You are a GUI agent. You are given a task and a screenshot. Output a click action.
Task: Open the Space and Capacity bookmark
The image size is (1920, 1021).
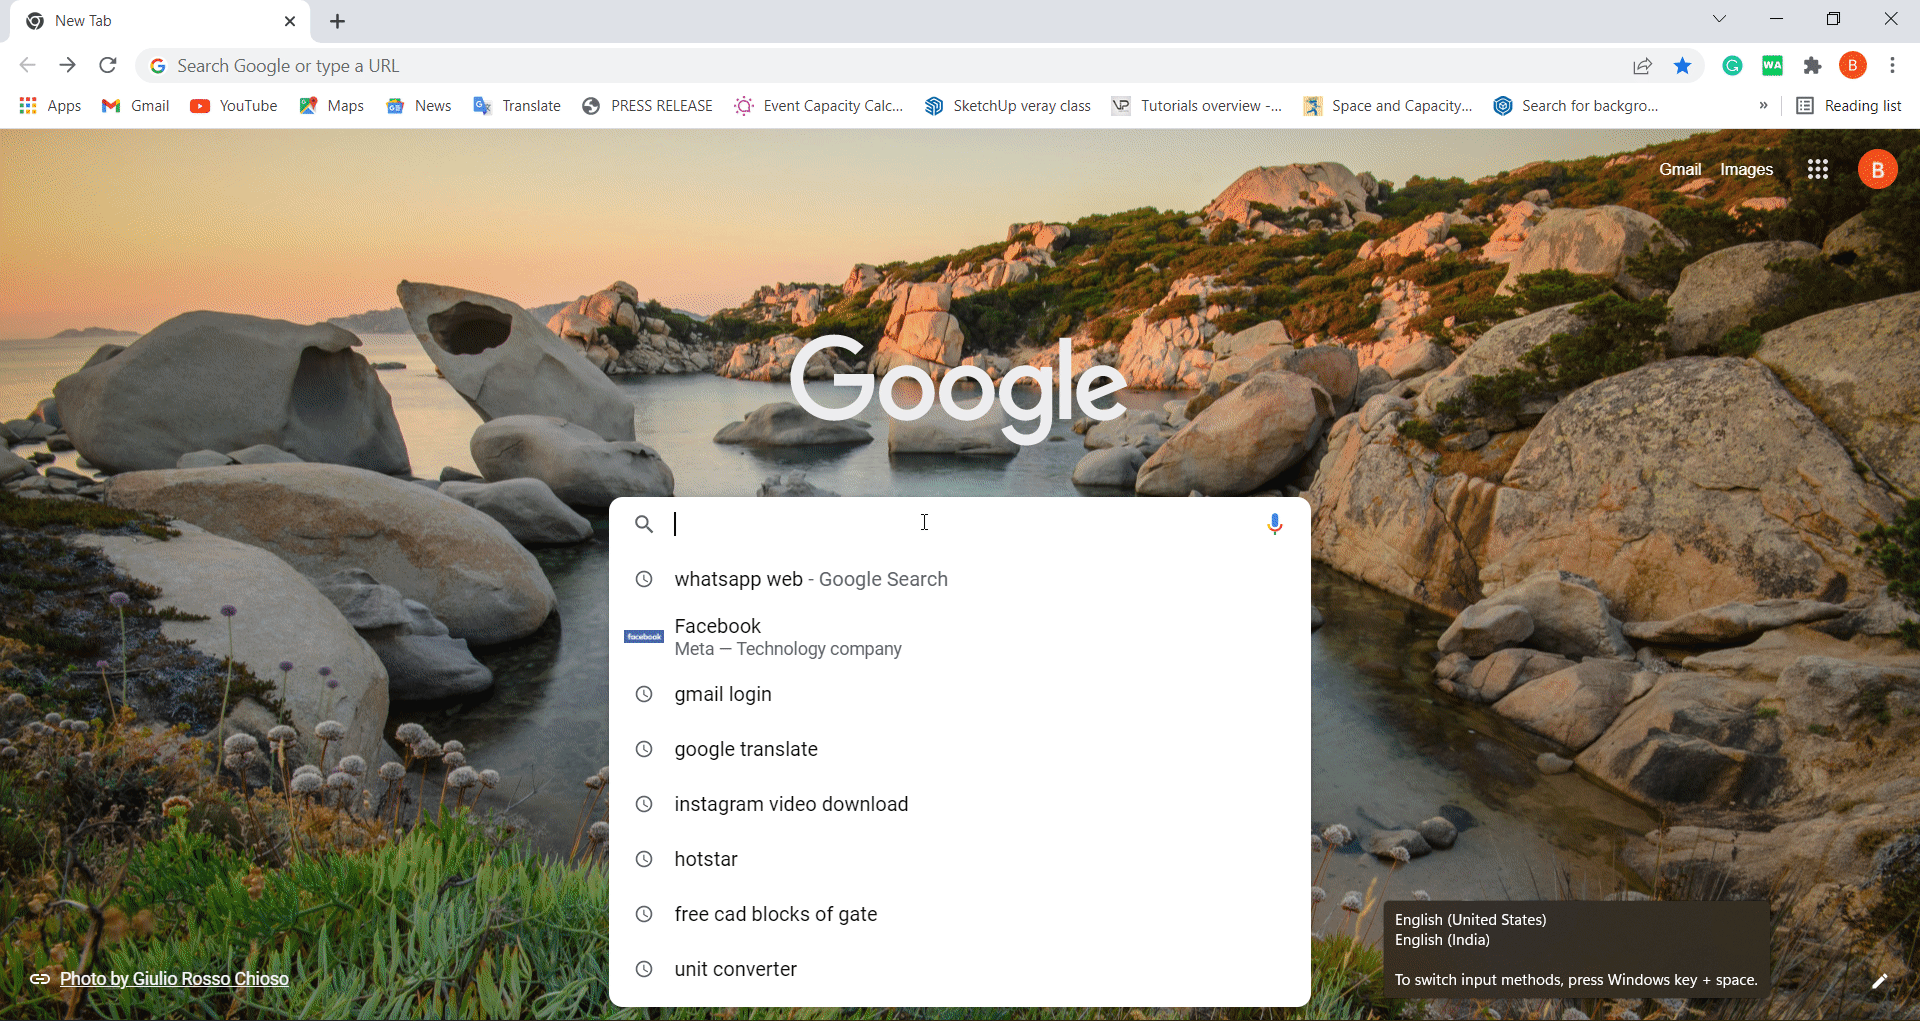coord(1388,106)
